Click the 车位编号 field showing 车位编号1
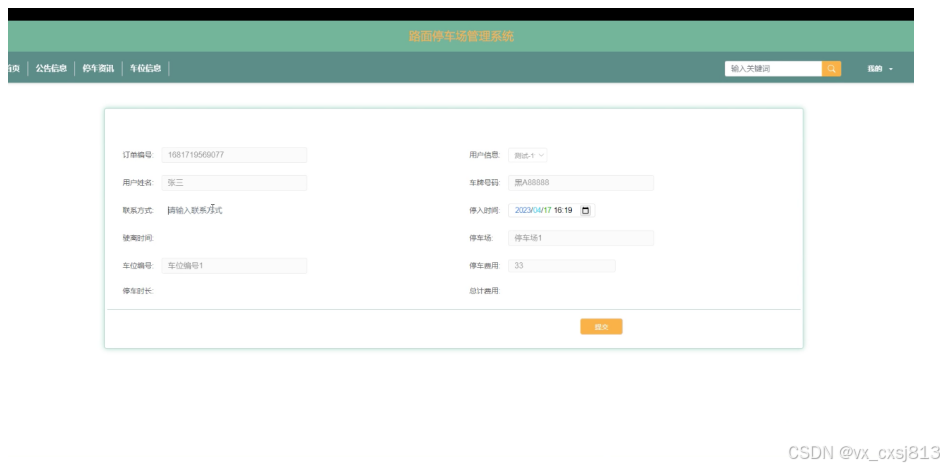Viewport: 944px width, 468px height. click(234, 266)
